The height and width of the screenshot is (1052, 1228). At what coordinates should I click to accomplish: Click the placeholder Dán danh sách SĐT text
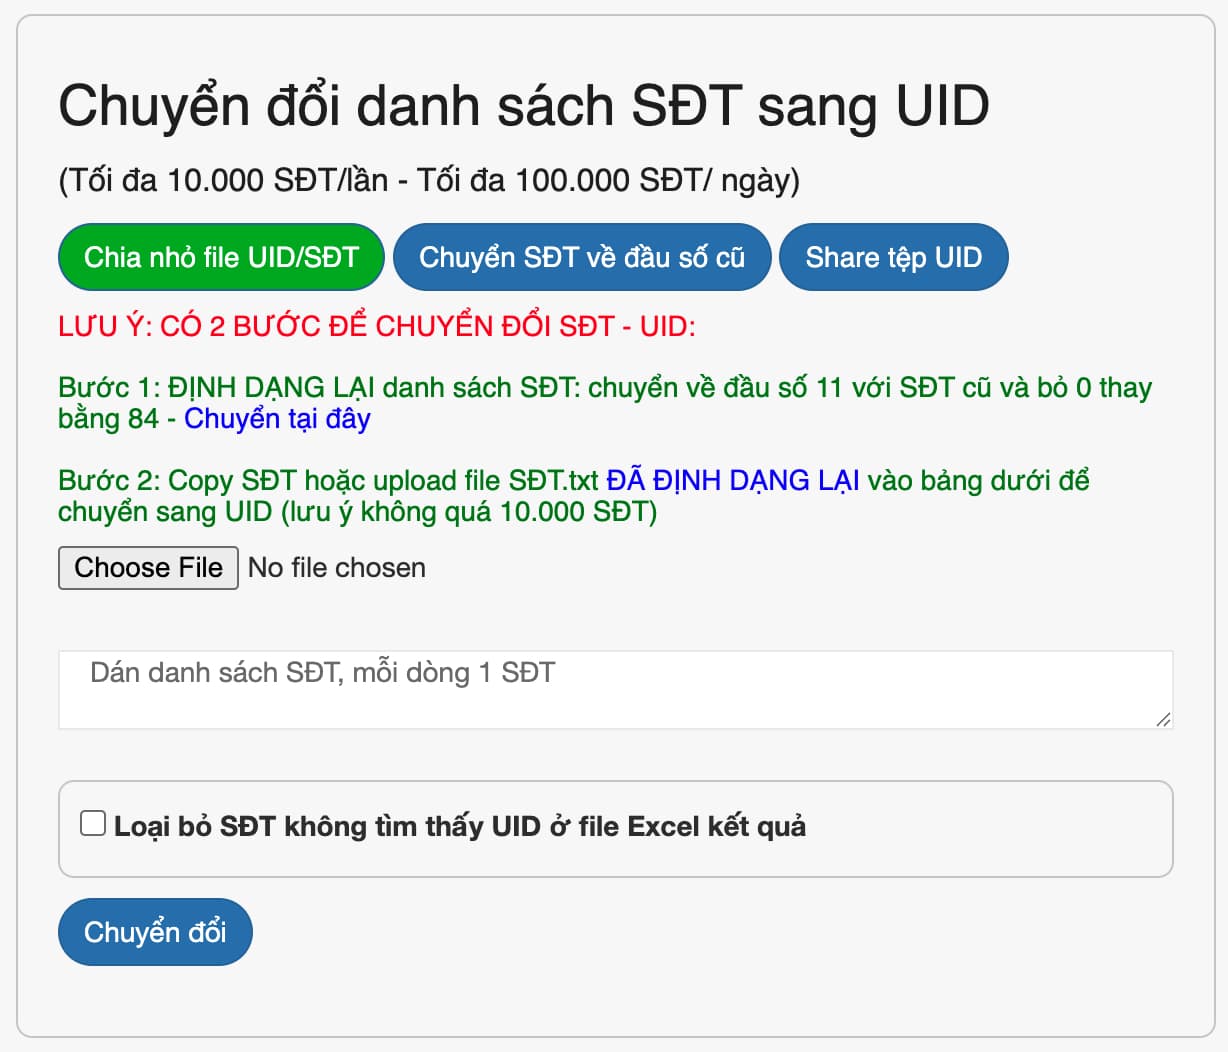click(322, 672)
